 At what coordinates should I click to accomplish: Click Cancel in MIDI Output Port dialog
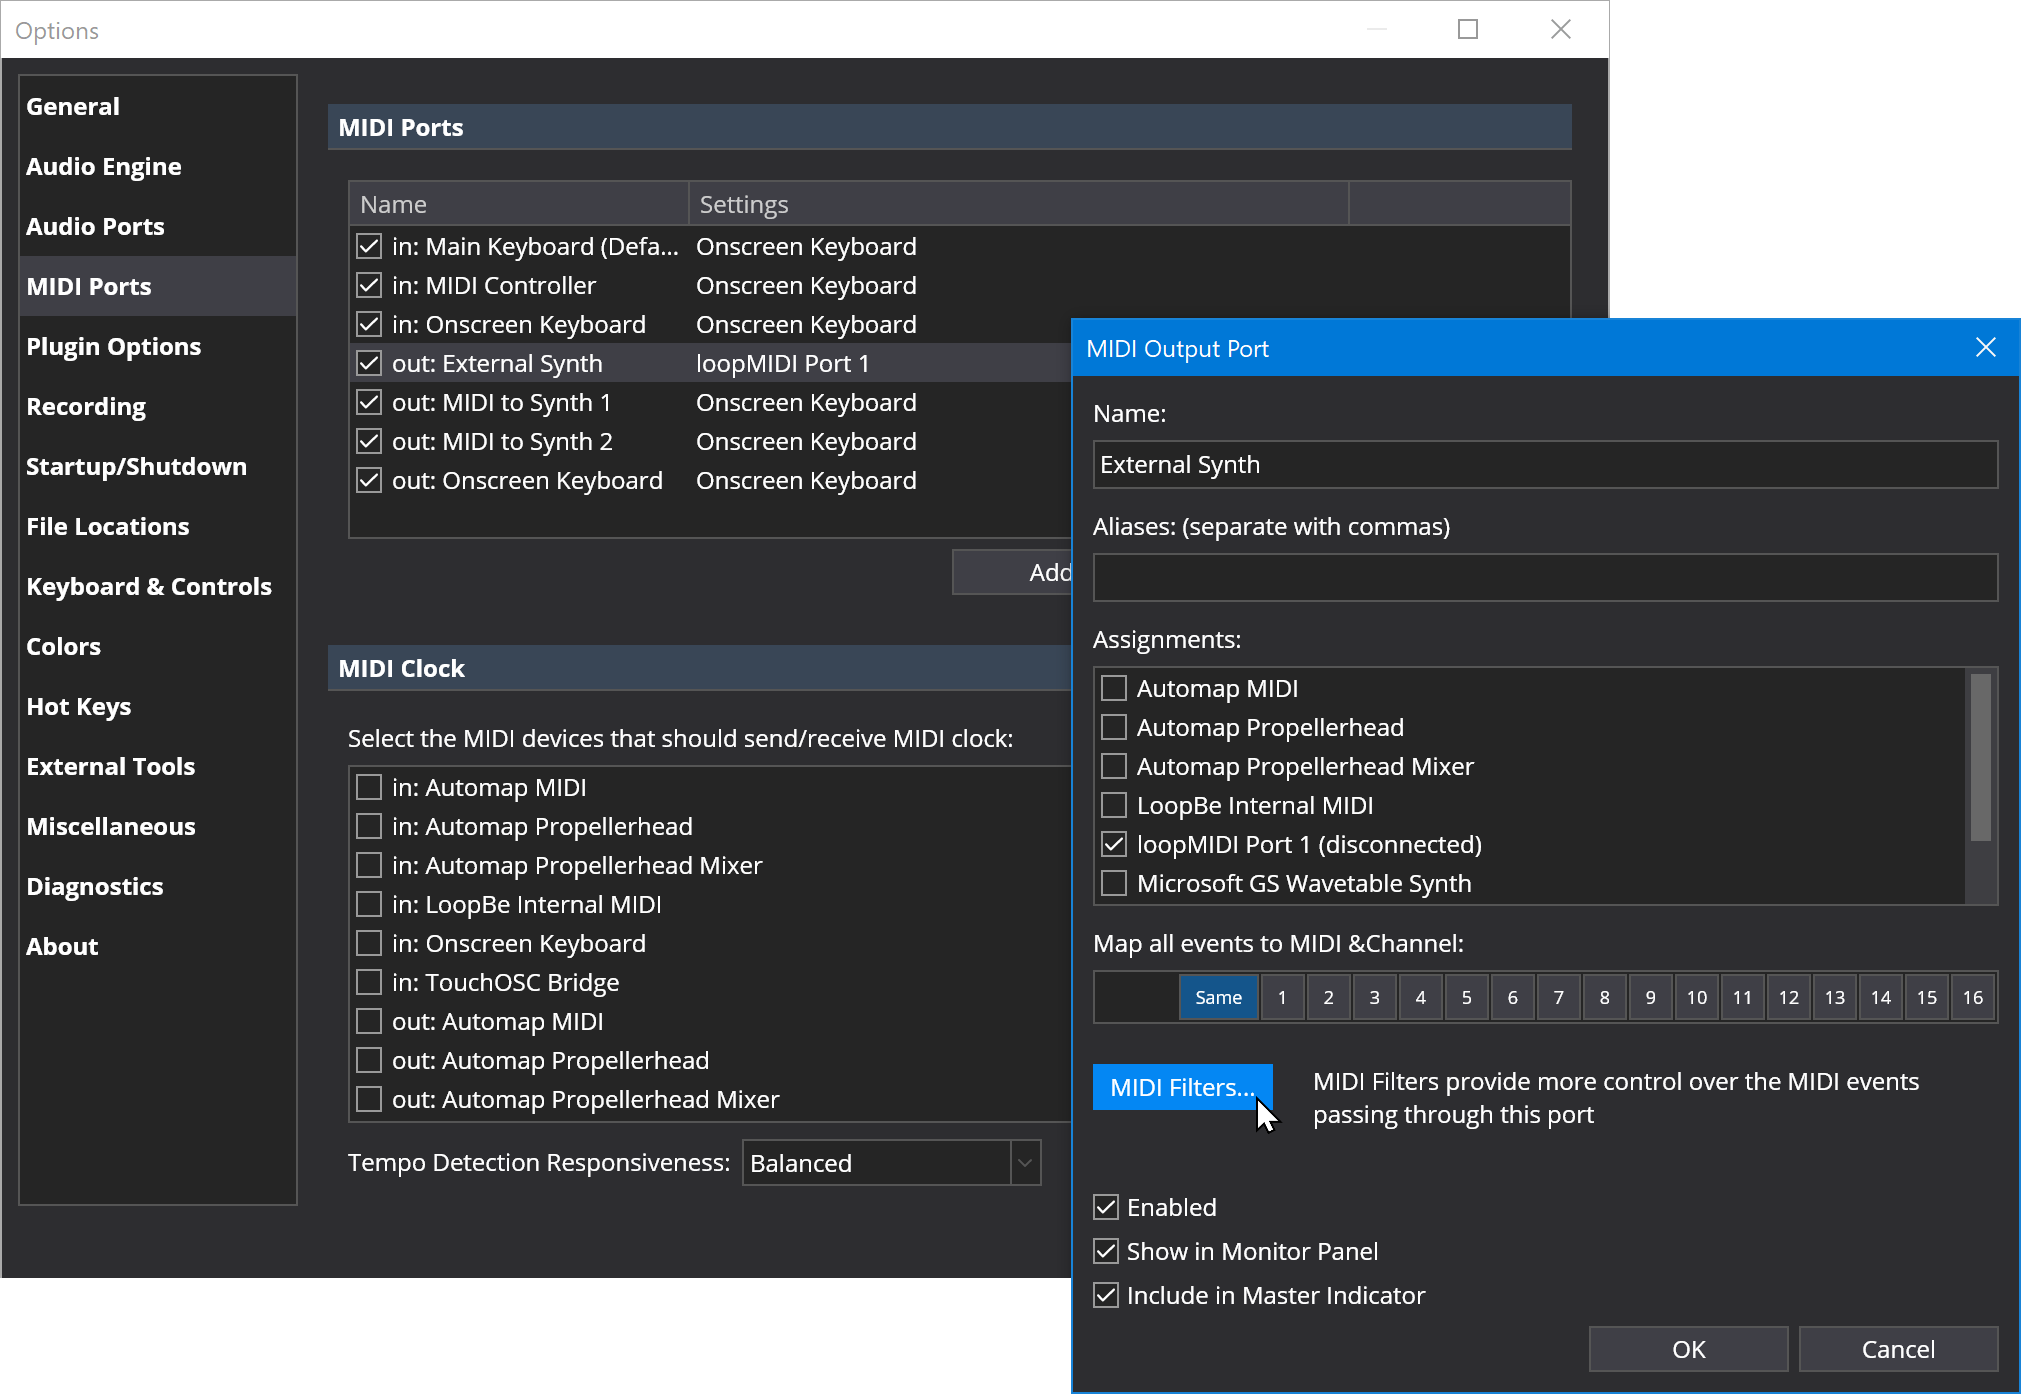coord(1898,1349)
